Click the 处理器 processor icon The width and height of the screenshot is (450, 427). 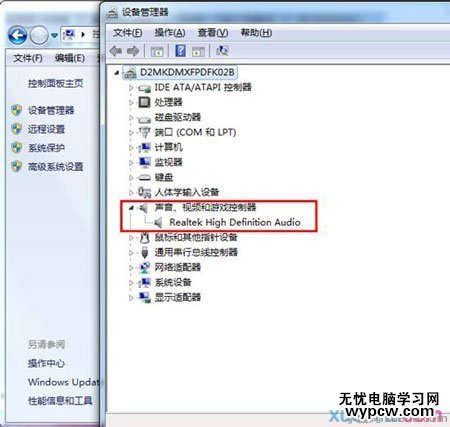tap(144, 102)
